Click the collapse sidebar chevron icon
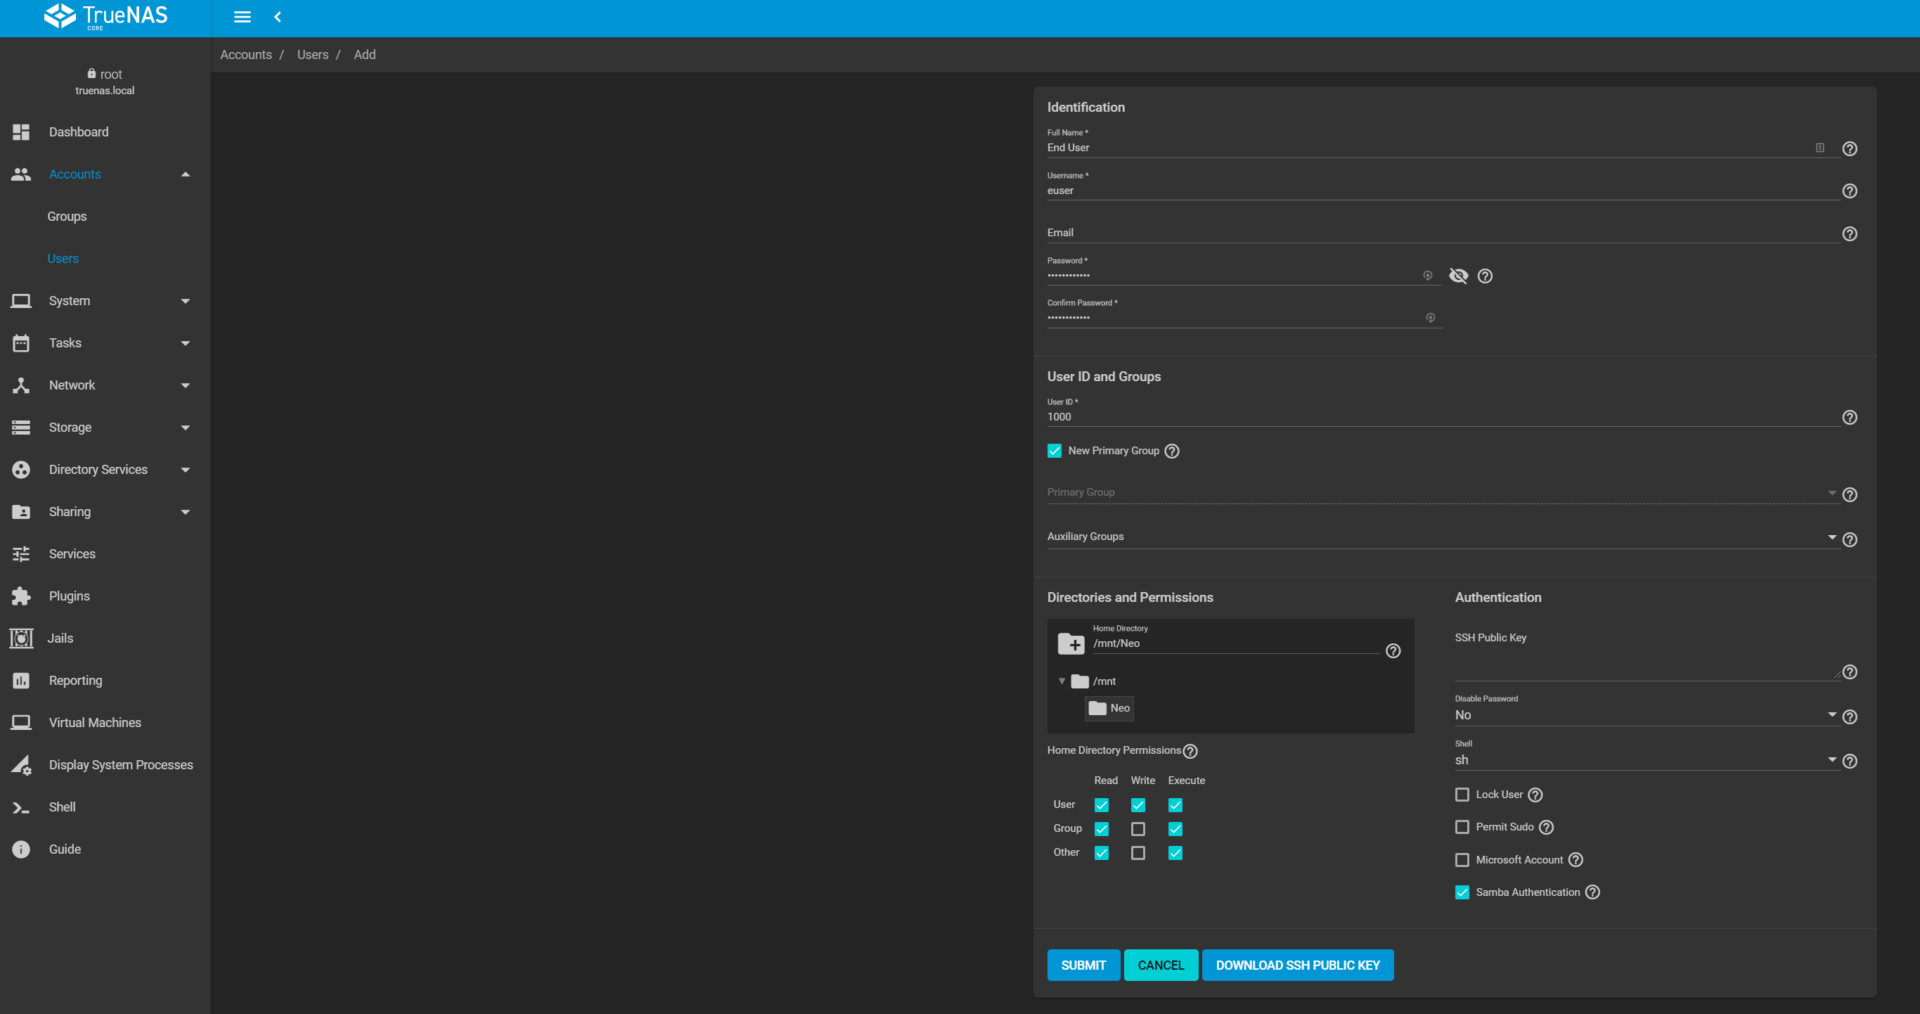The height and width of the screenshot is (1014, 1920). (x=278, y=17)
